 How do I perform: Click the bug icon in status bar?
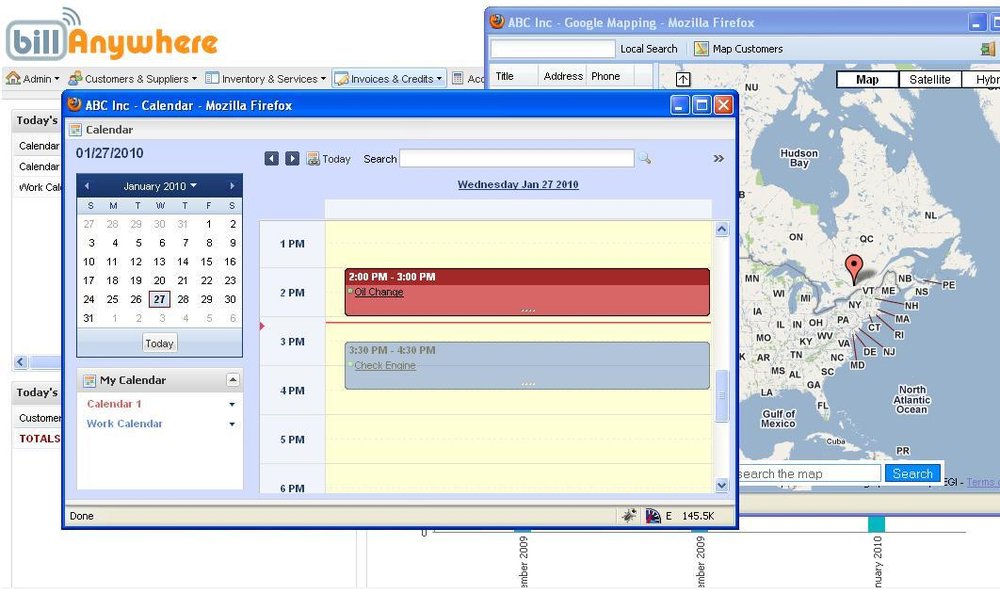629,515
